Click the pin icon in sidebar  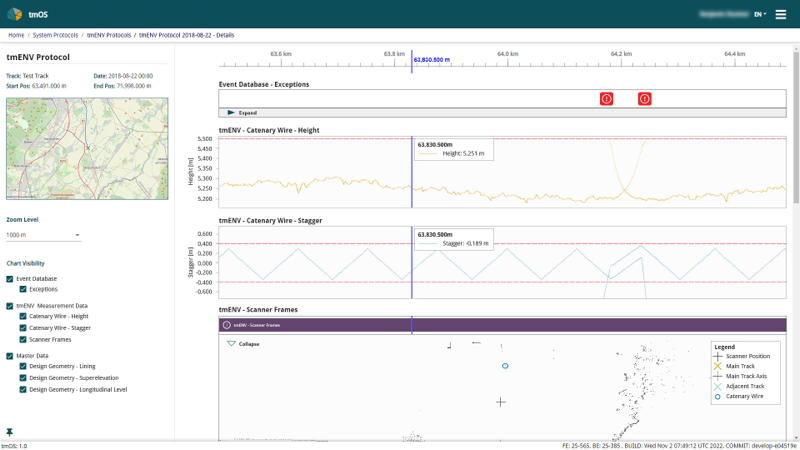9,432
